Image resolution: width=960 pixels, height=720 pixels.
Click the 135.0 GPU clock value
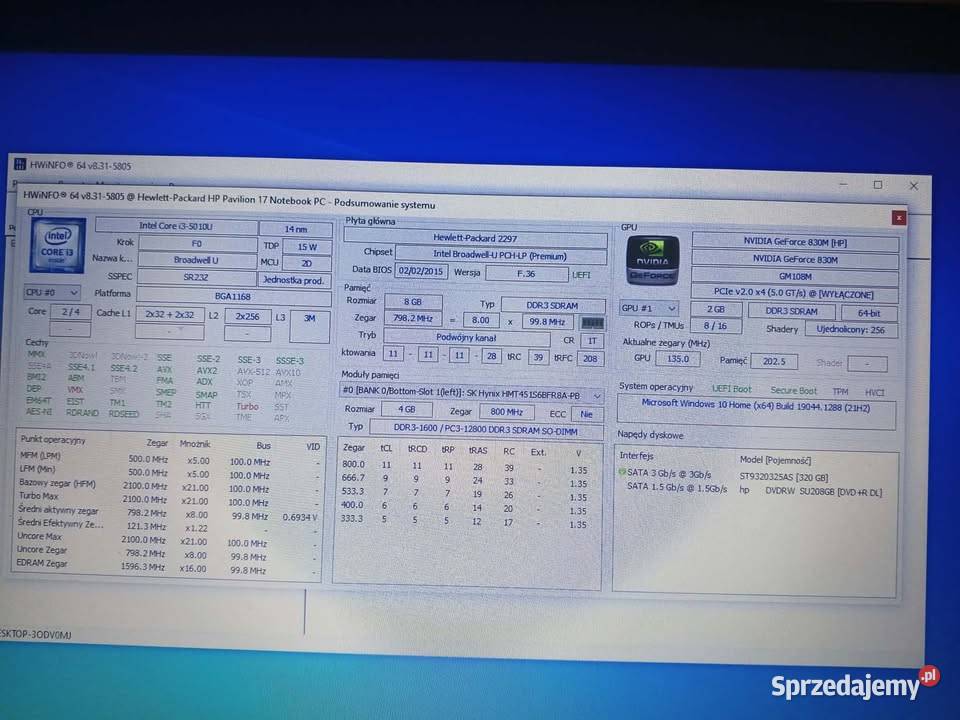pos(677,359)
